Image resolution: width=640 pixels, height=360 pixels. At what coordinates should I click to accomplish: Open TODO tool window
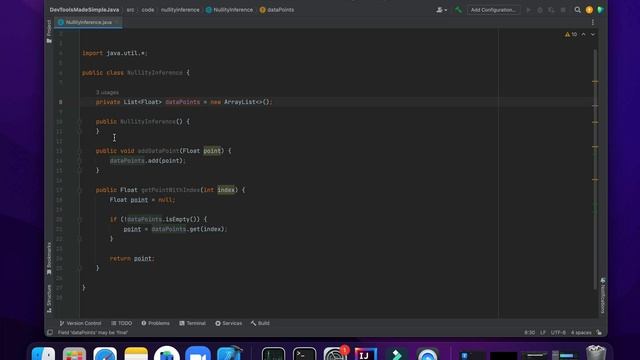122,323
